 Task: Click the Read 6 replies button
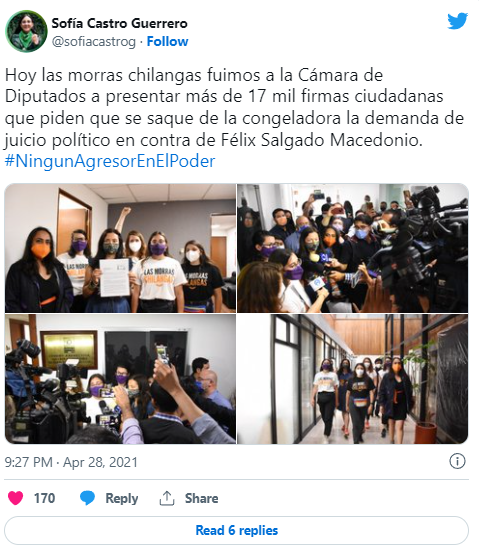click(236, 530)
